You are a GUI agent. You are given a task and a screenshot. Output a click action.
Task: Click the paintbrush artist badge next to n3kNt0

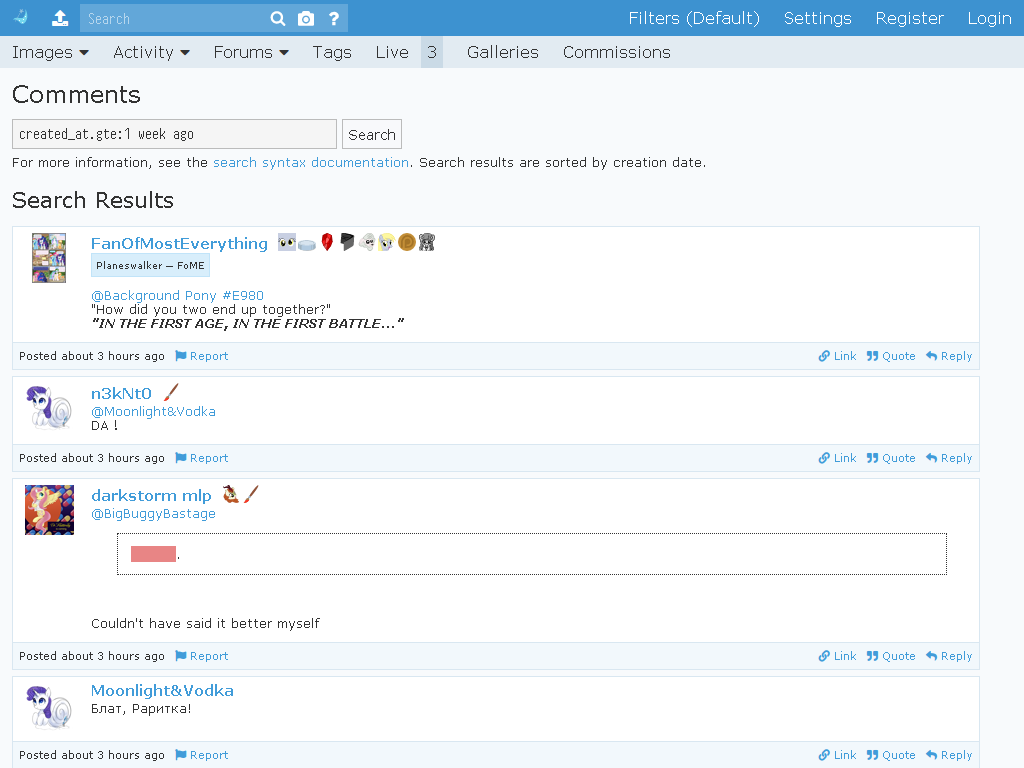[170, 392]
